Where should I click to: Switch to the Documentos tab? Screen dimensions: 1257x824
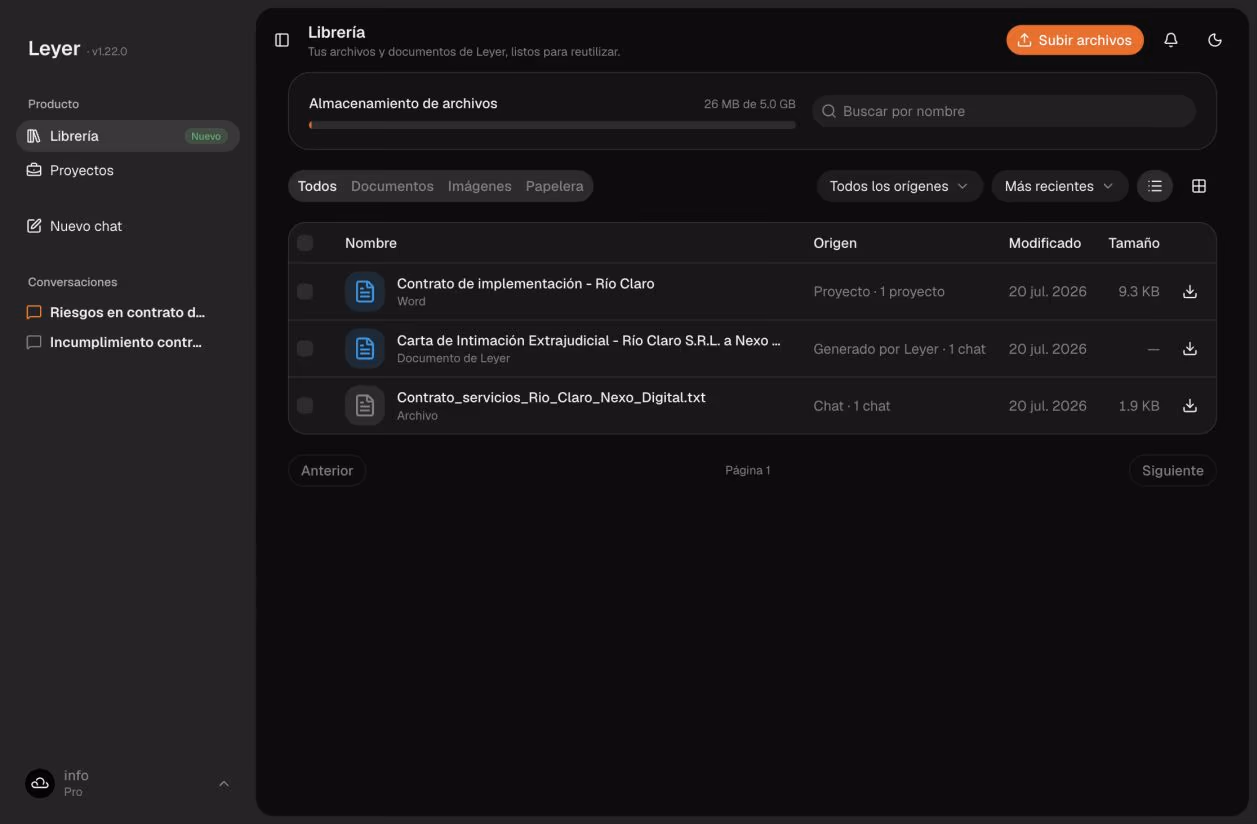(x=392, y=186)
